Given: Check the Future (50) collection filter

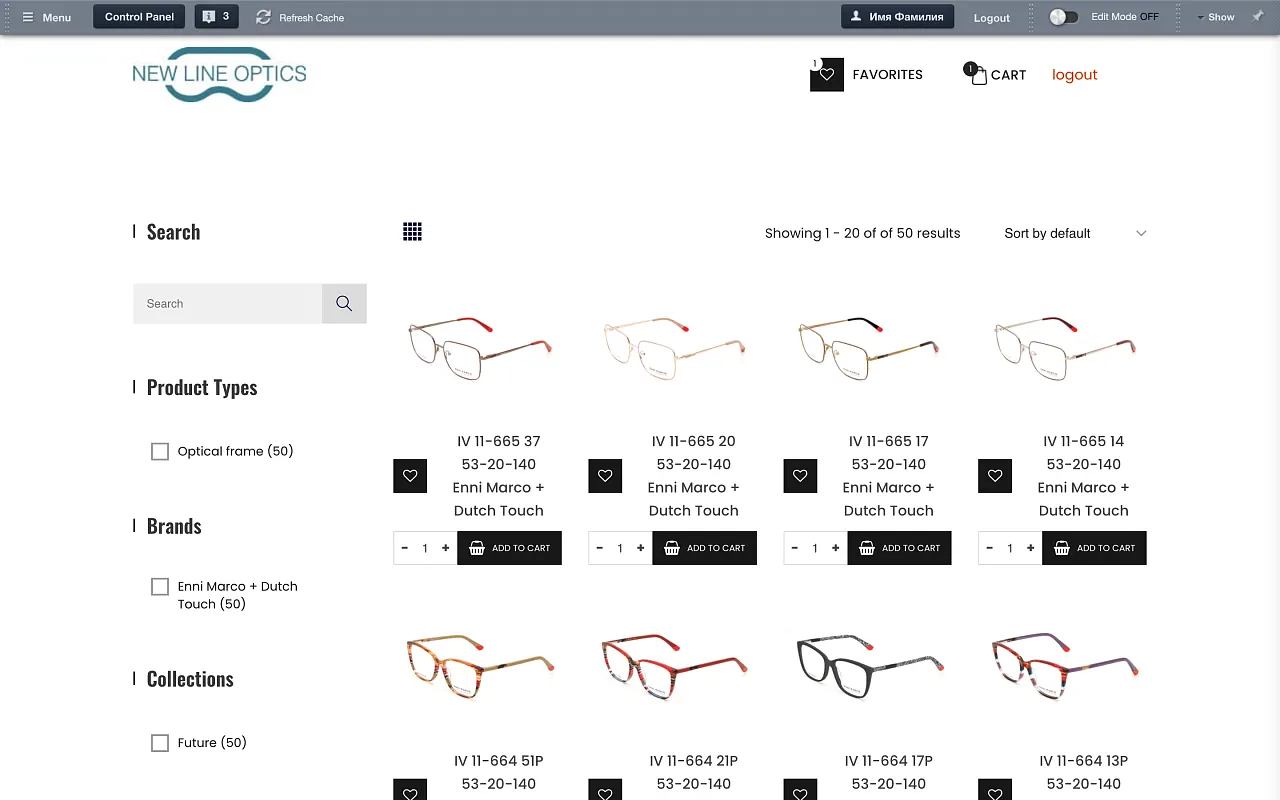Looking at the screenshot, I should (x=160, y=743).
